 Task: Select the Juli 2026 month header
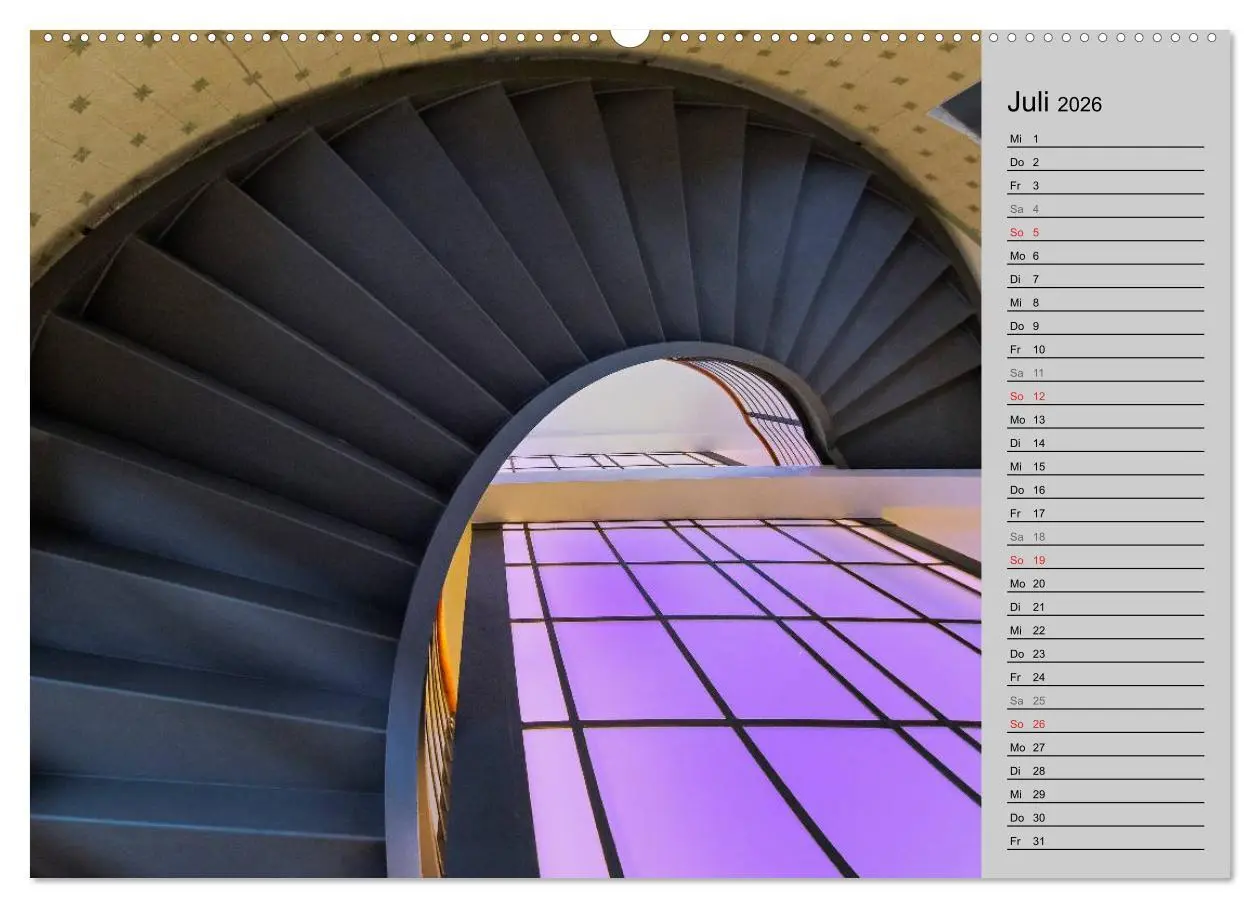click(x=1055, y=103)
